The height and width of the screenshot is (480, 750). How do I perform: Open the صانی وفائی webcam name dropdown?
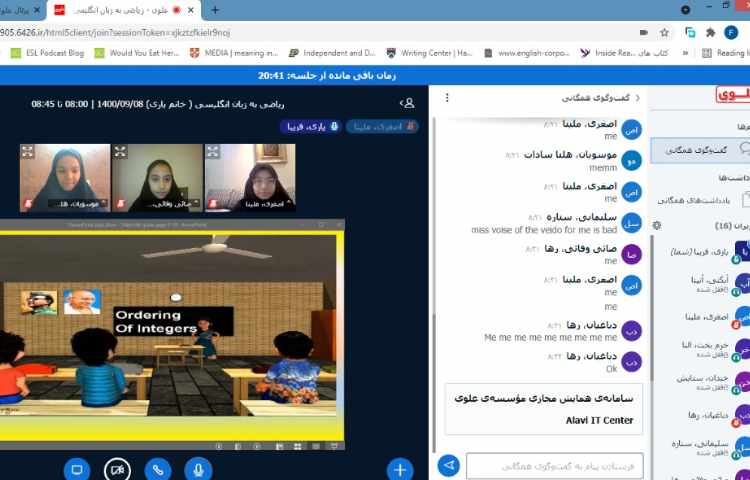pos(175,204)
